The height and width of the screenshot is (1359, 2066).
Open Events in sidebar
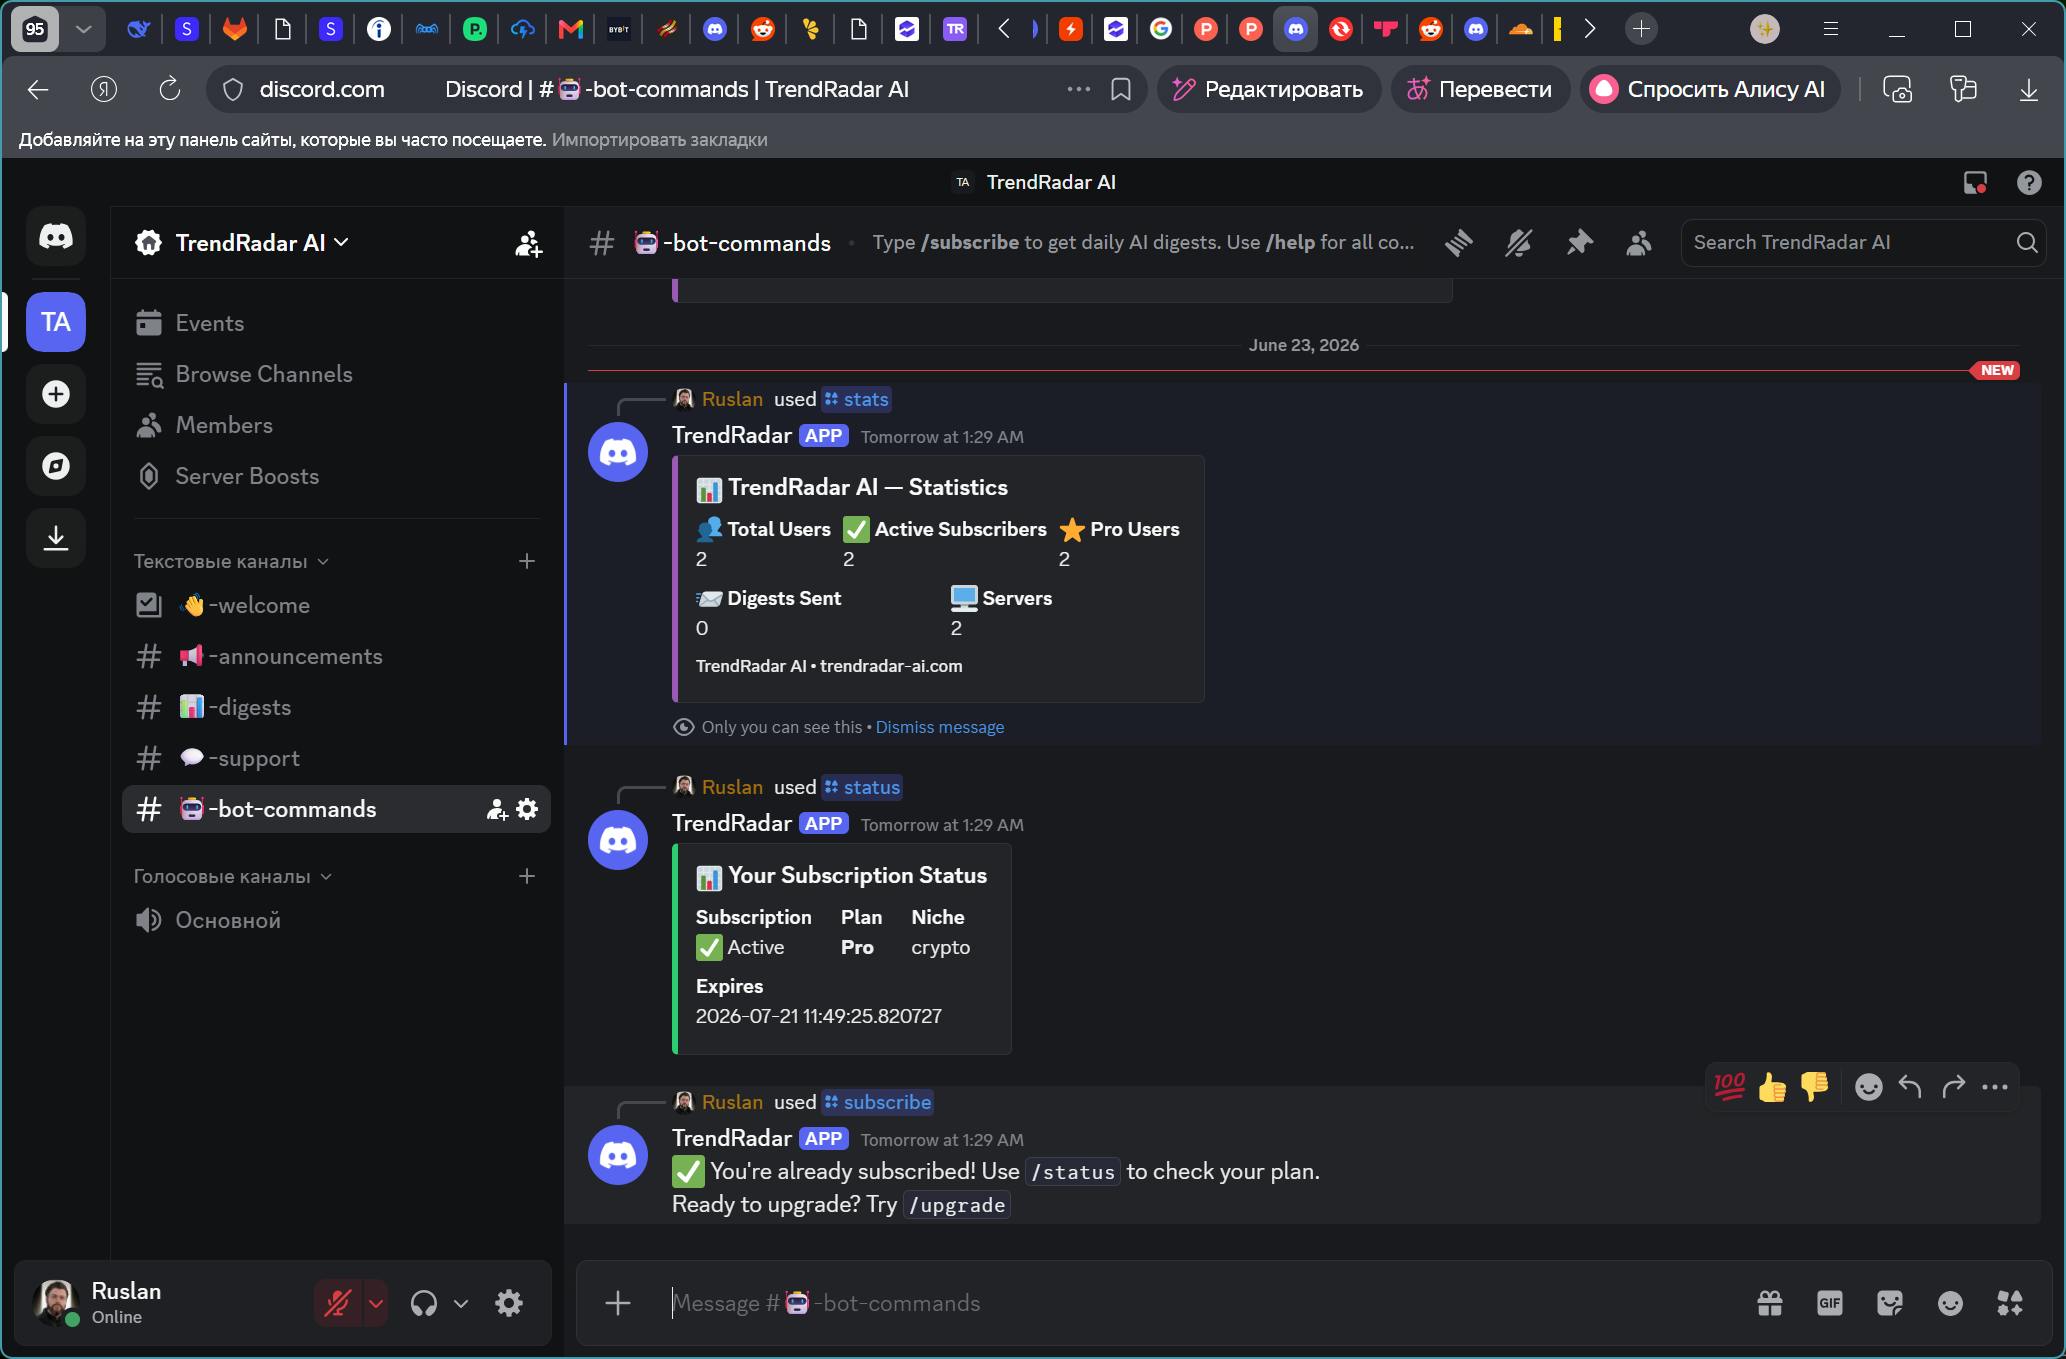(336, 323)
